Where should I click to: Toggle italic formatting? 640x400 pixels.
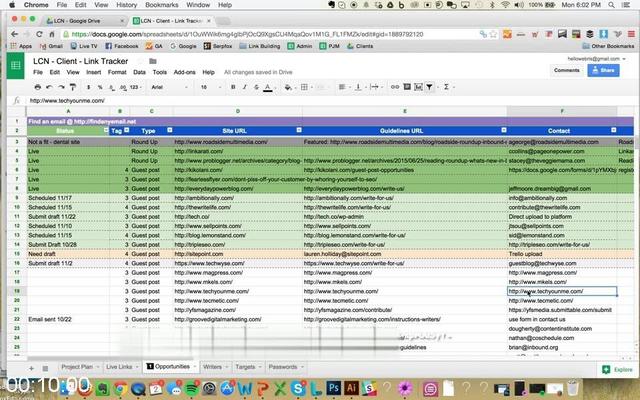pos(244,87)
